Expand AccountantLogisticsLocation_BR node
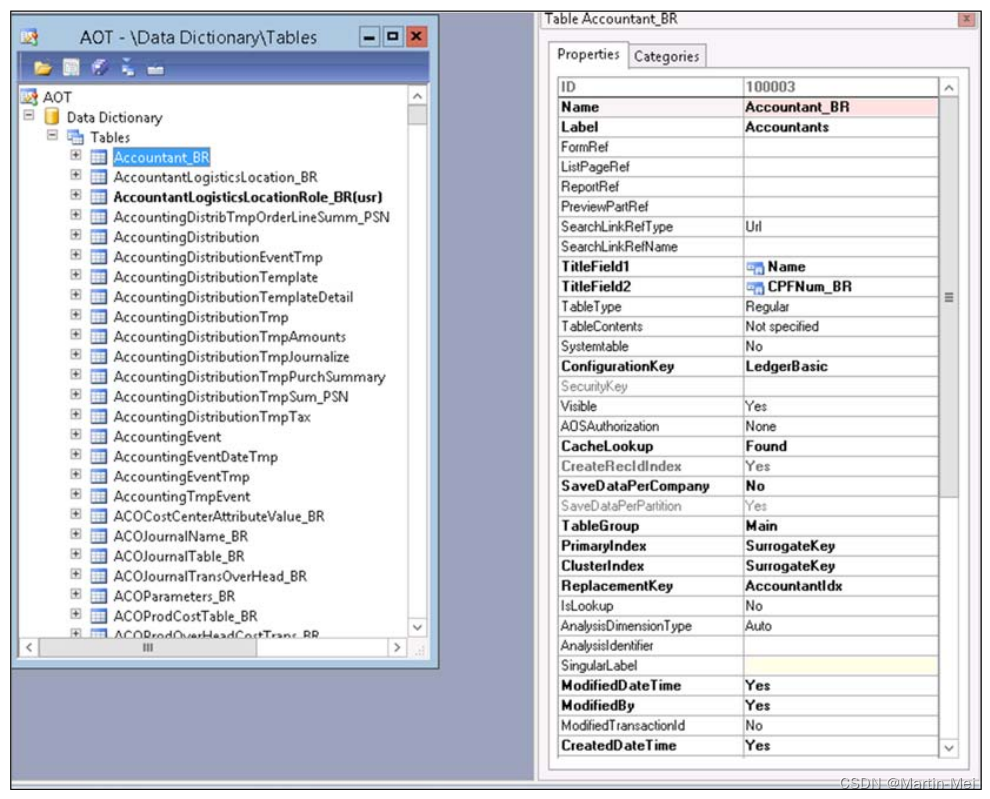 click(76, 175)
